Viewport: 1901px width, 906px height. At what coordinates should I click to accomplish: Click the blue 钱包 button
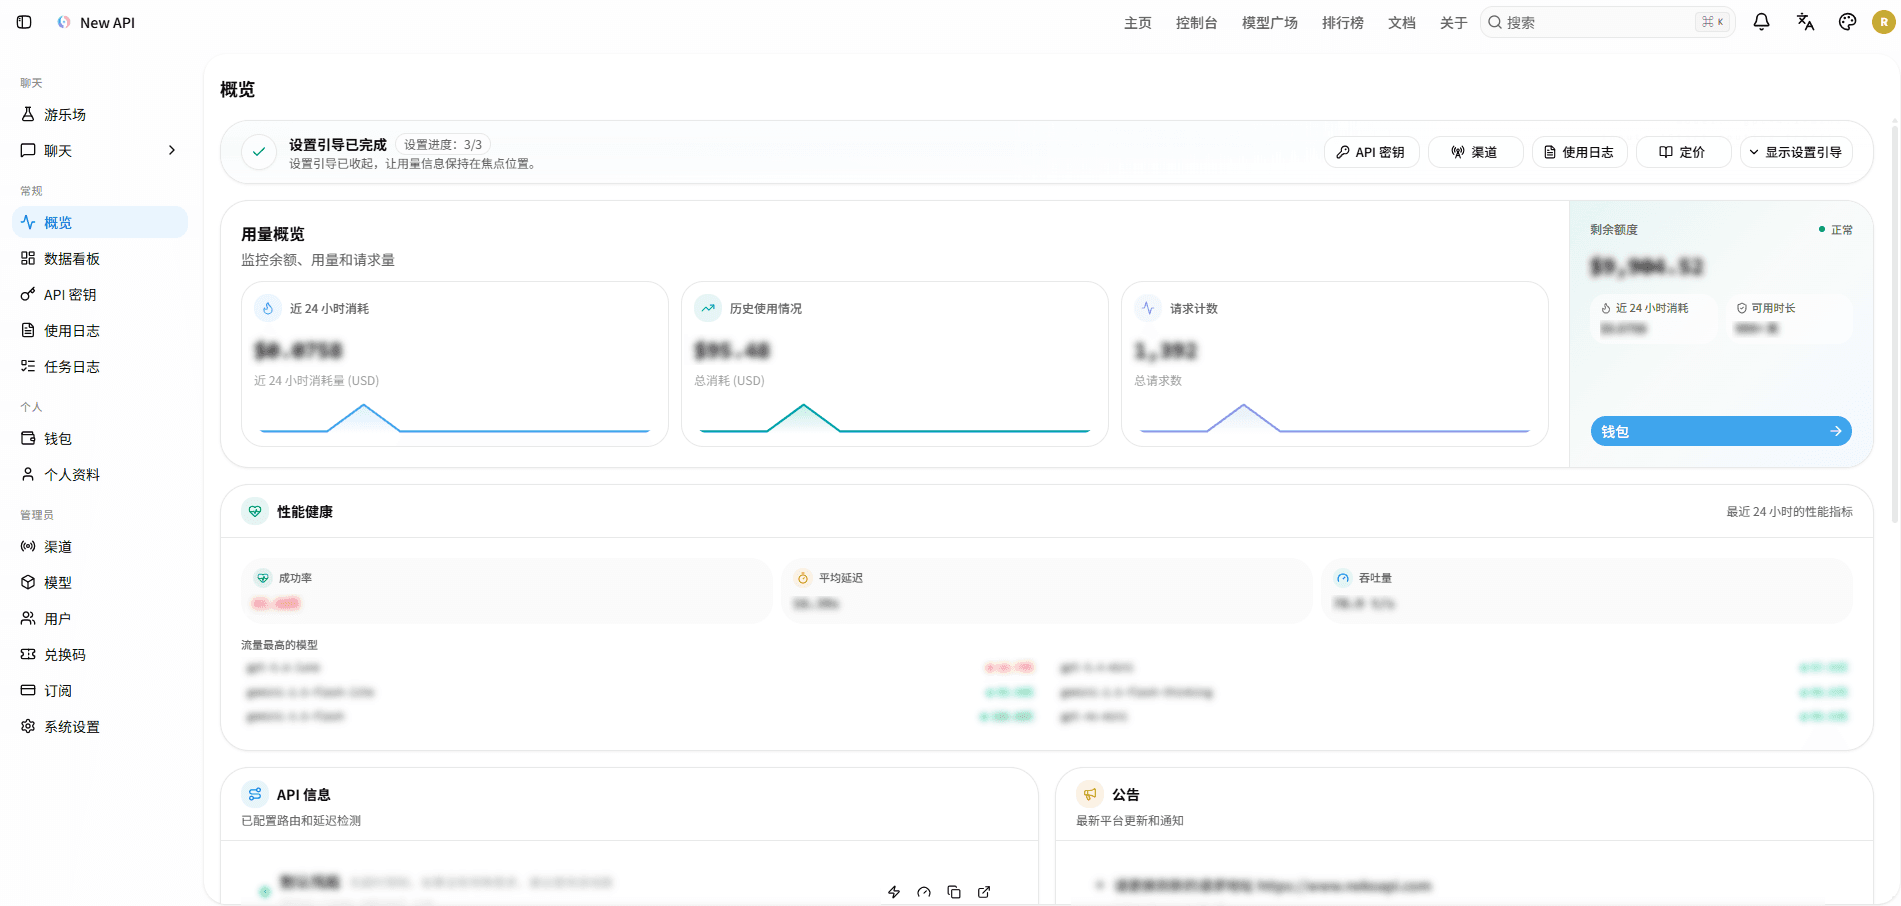[x=1721, y=431]
